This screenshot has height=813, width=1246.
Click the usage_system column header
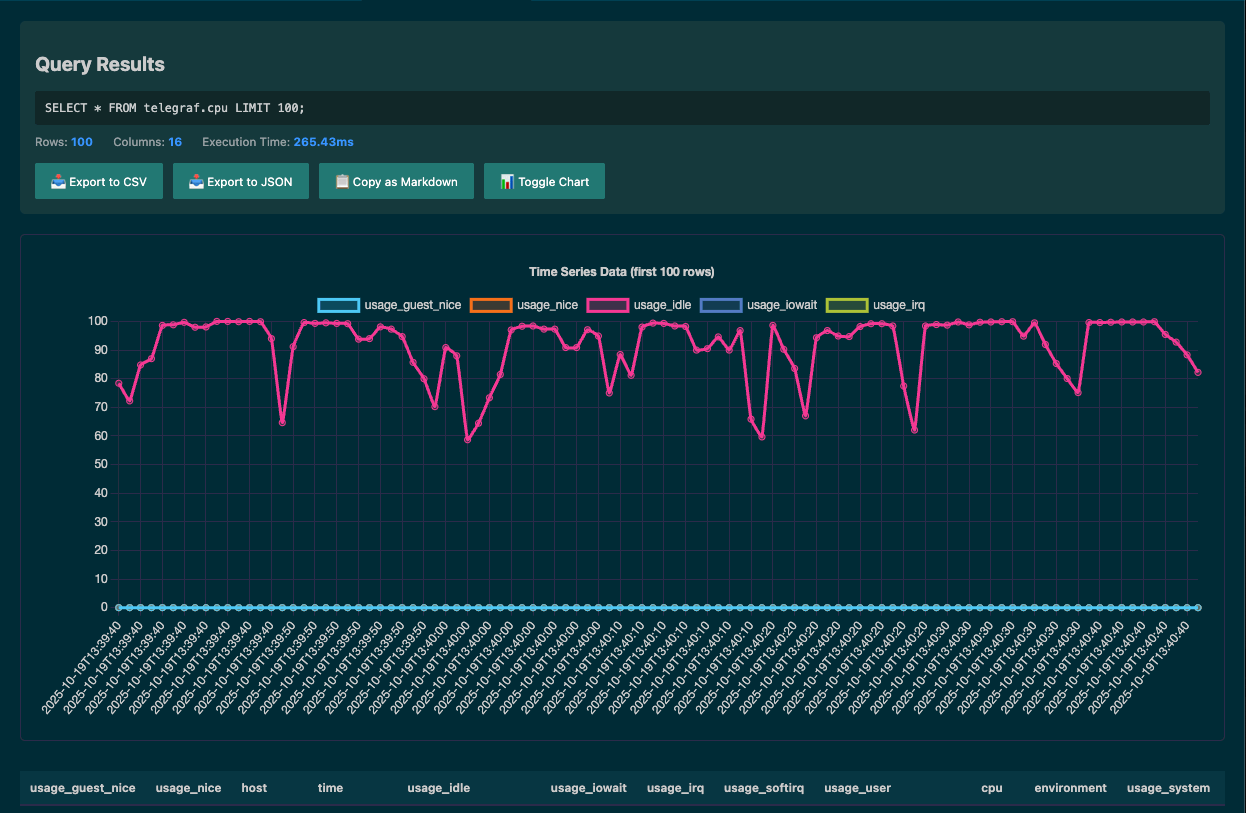(x=1168, y=788)
